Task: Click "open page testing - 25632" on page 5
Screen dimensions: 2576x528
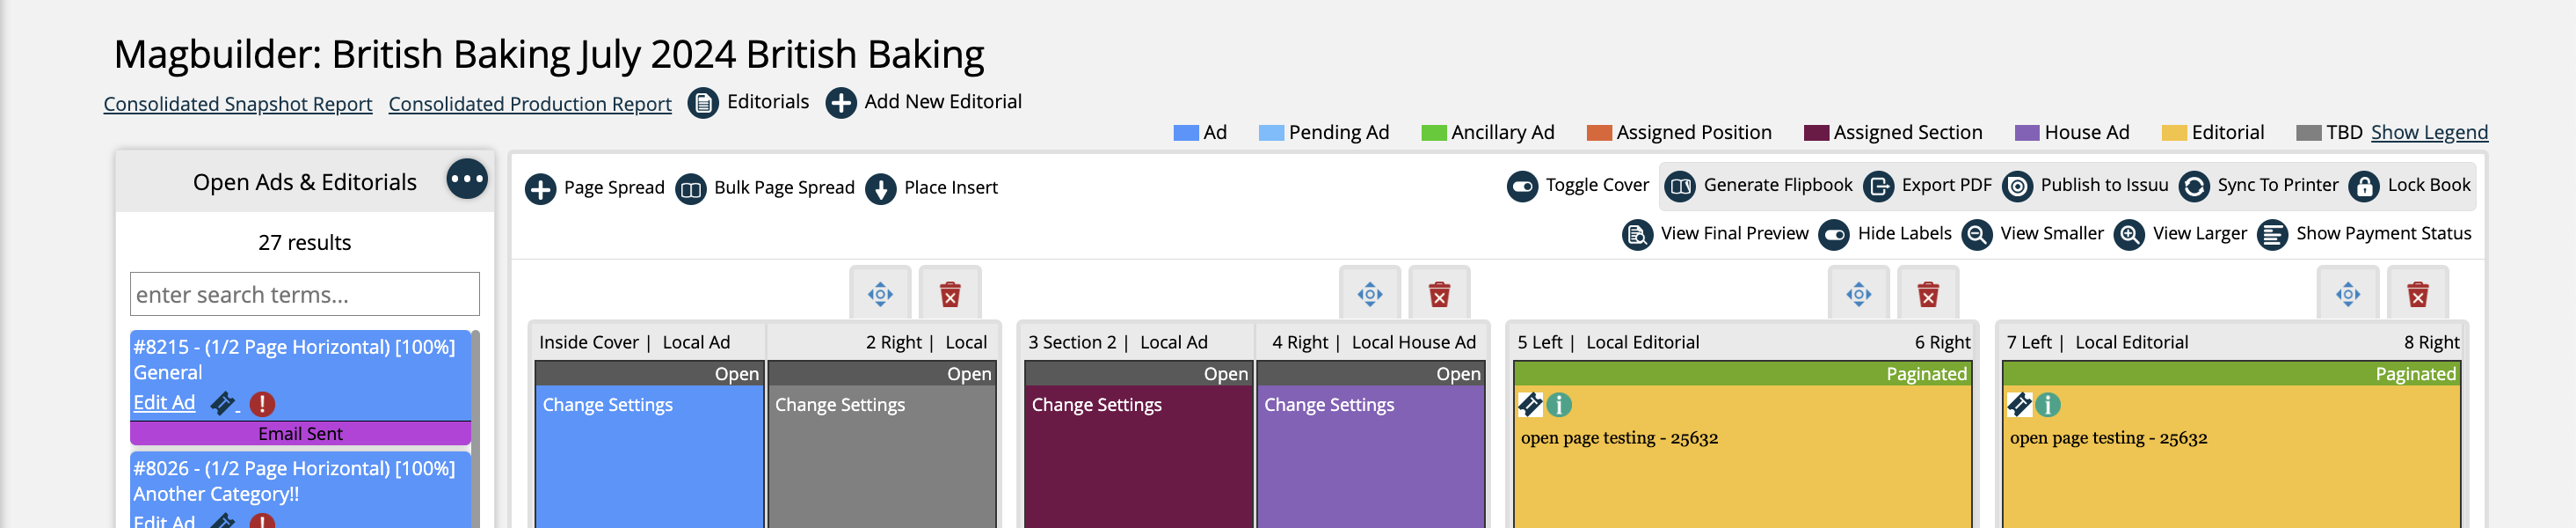Action: (x=1619, y=438)
